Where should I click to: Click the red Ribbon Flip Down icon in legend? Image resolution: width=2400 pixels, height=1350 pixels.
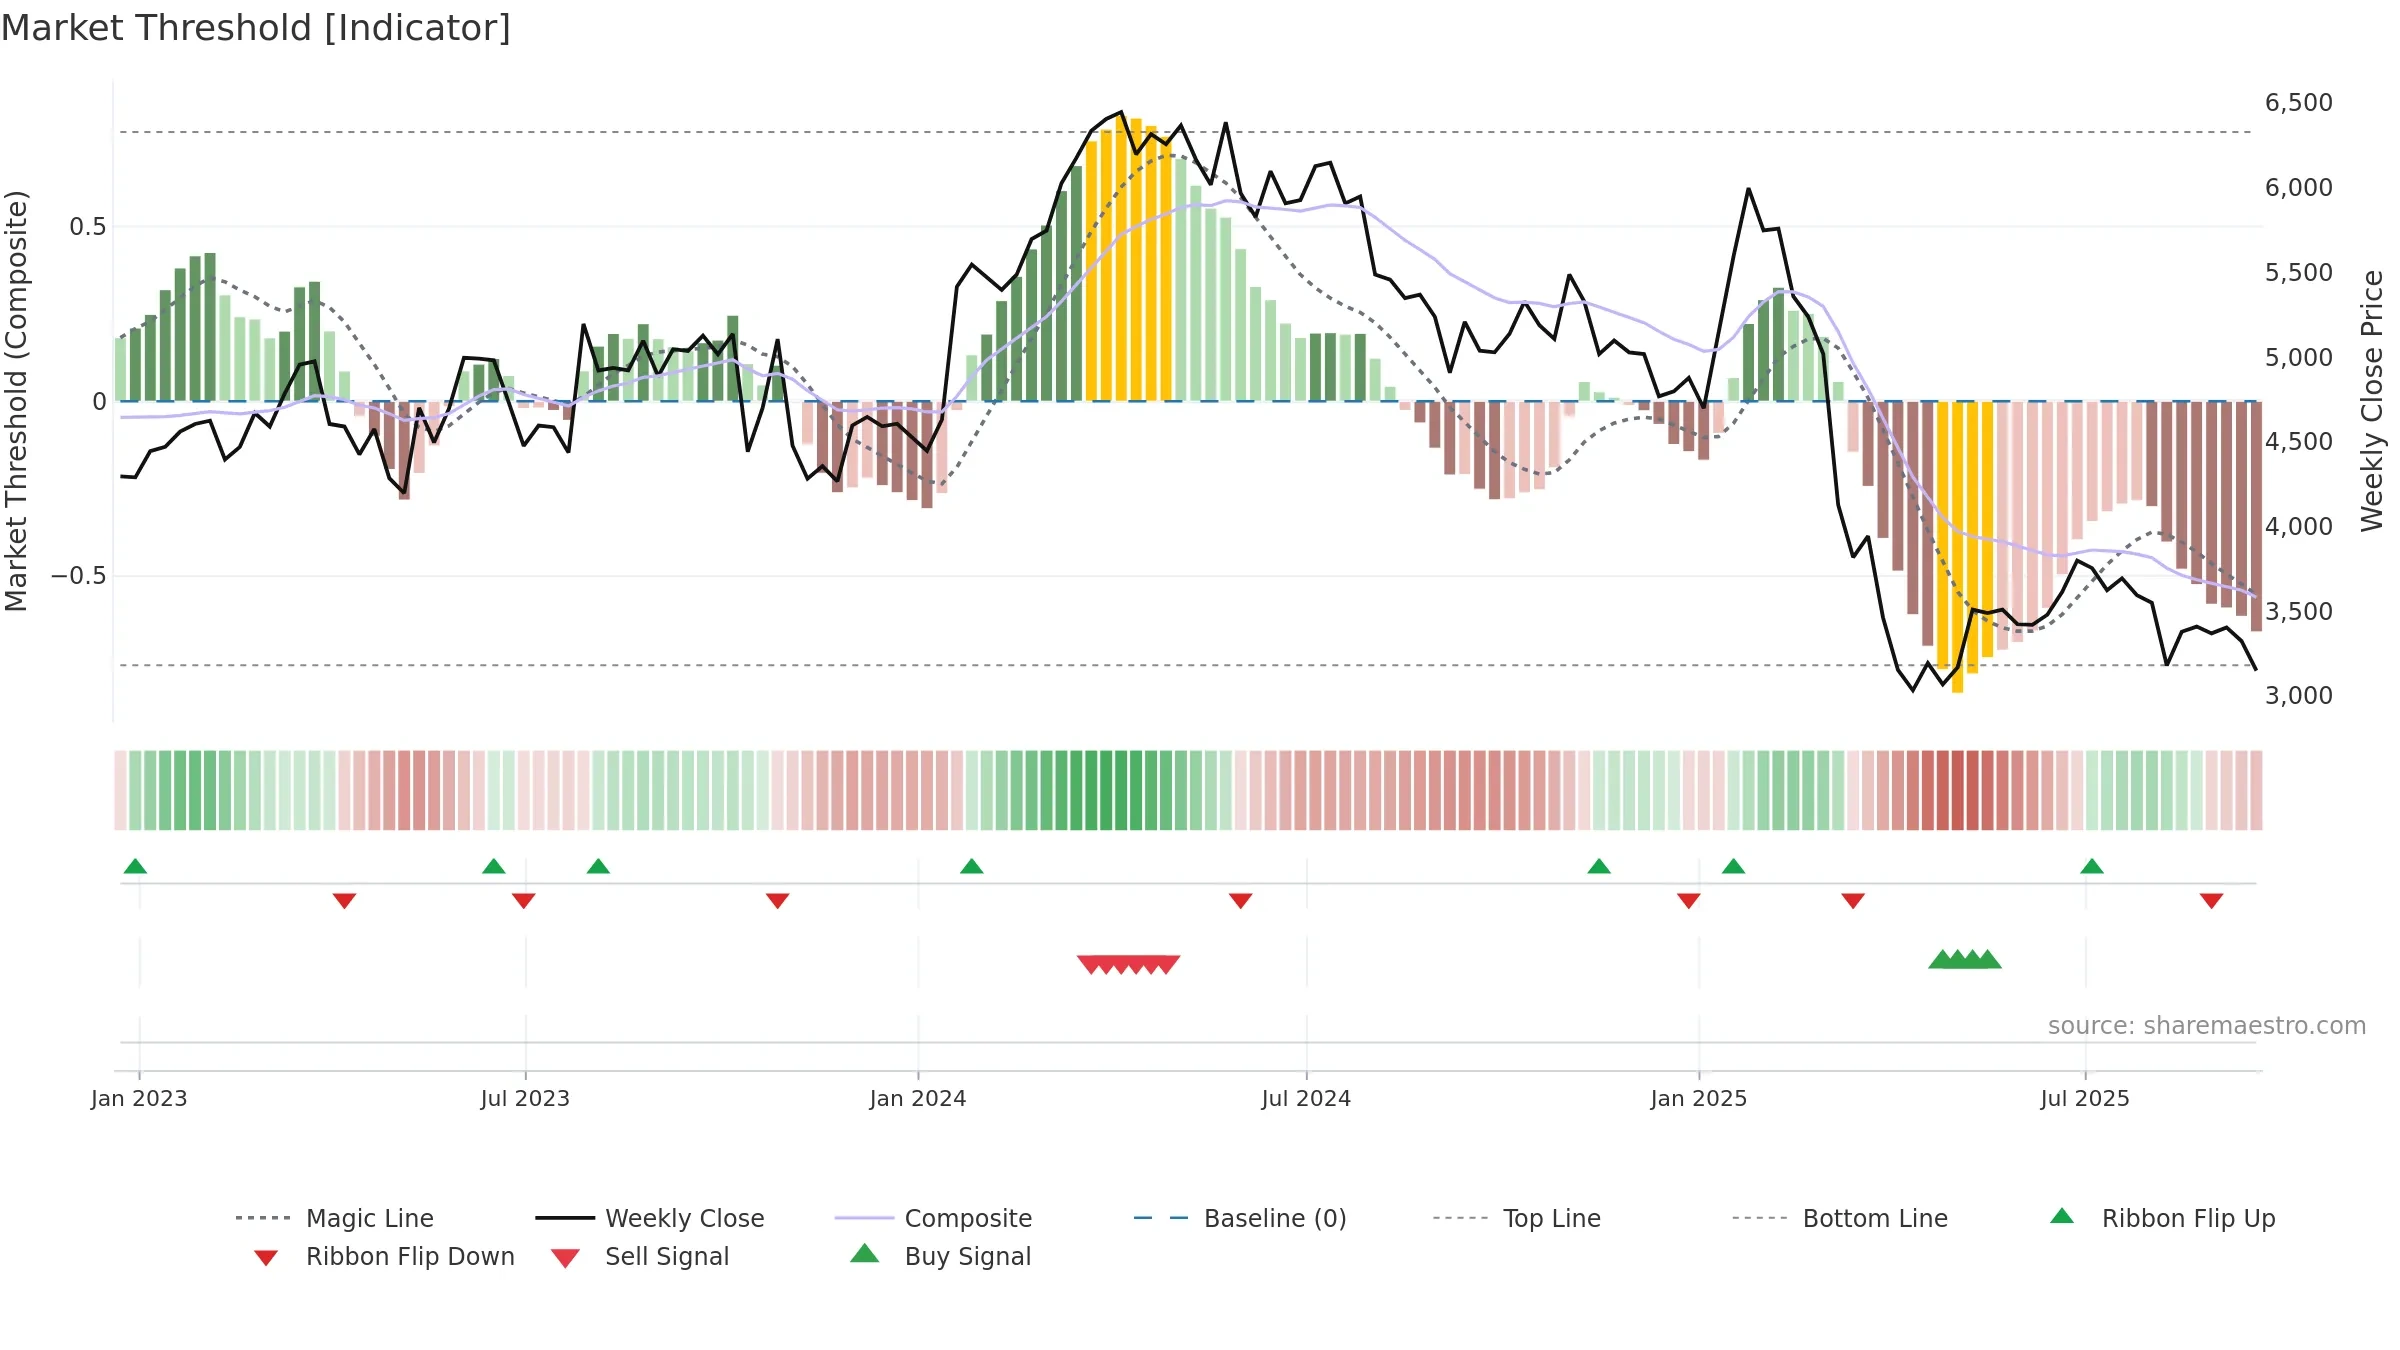(266, 1258)
